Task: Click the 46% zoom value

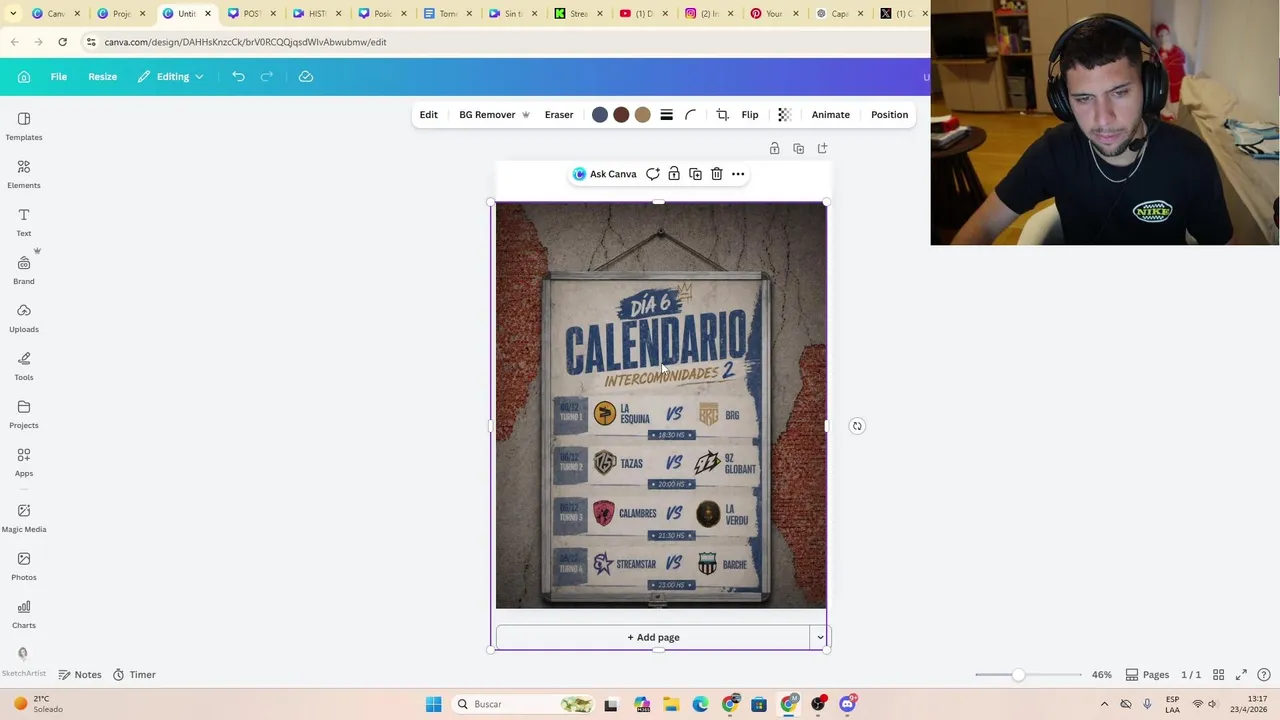Action: pyautogui.click(x=1102, y=675)
